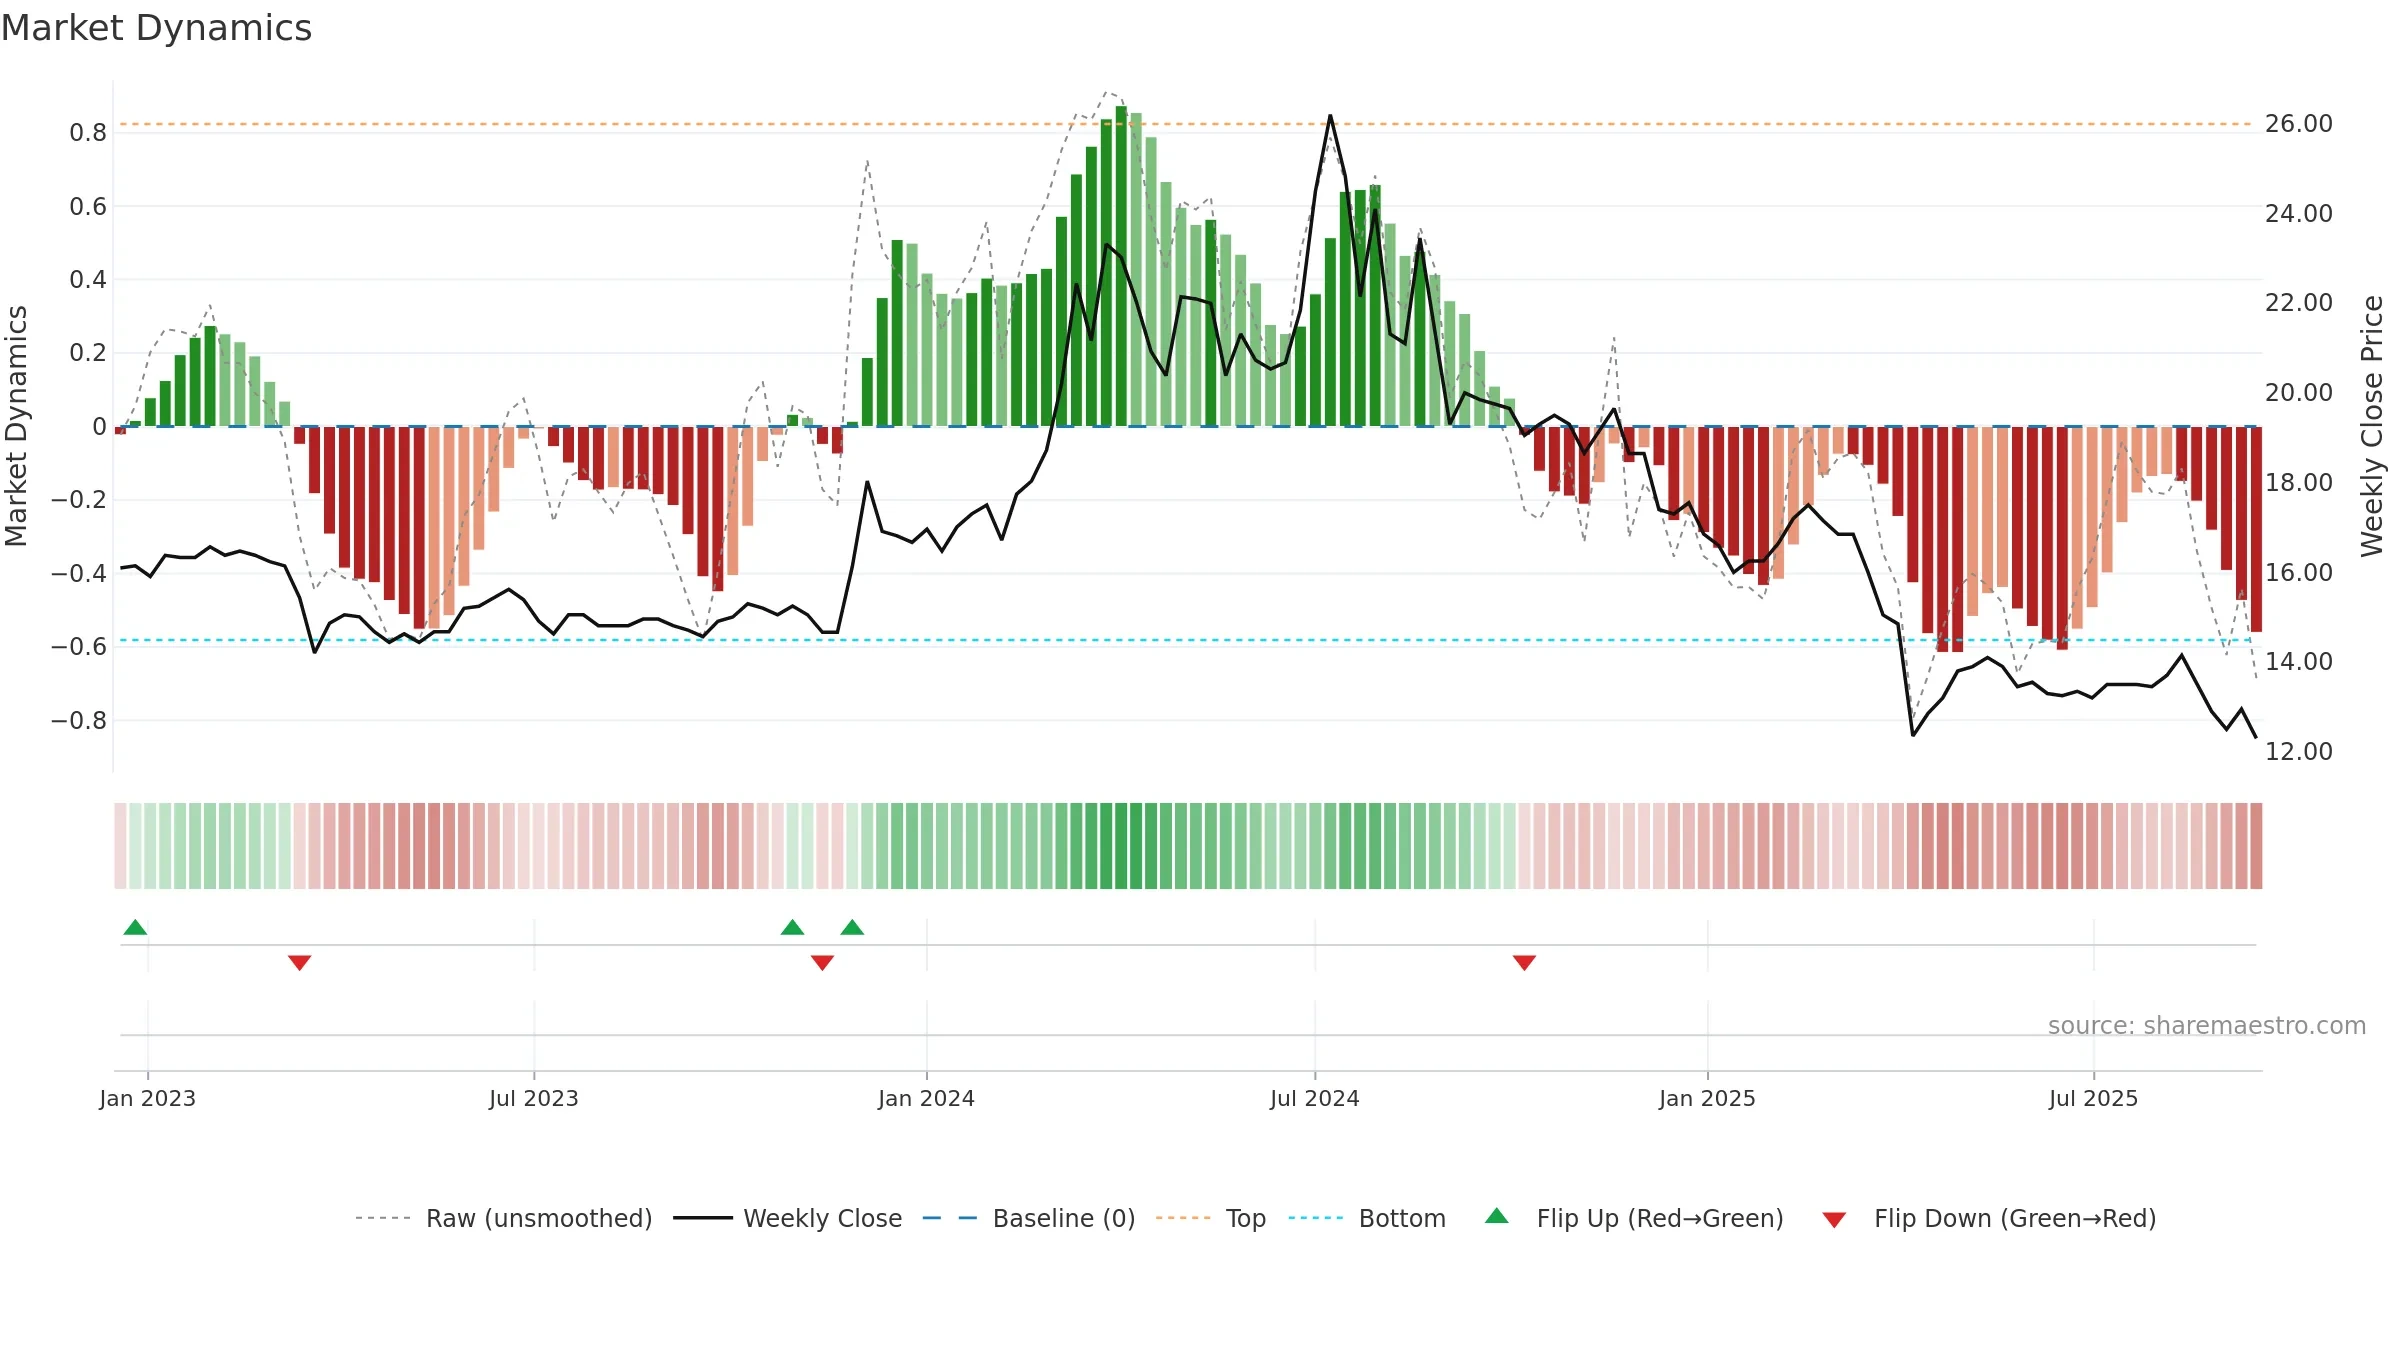Toggle the Top legend entry
The width and height of the screenshot is (2400, 1350).
click(1211, 1218)
